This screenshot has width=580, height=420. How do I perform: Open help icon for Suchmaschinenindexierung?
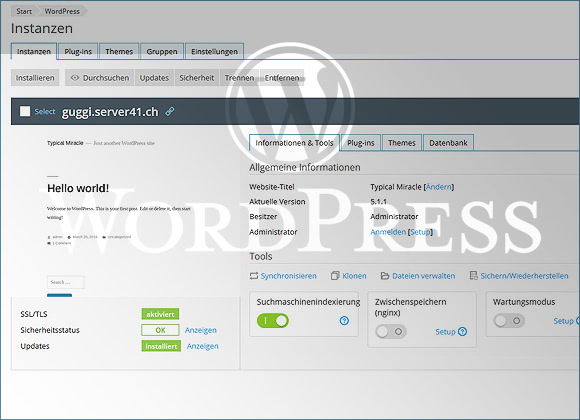[344, 320]
